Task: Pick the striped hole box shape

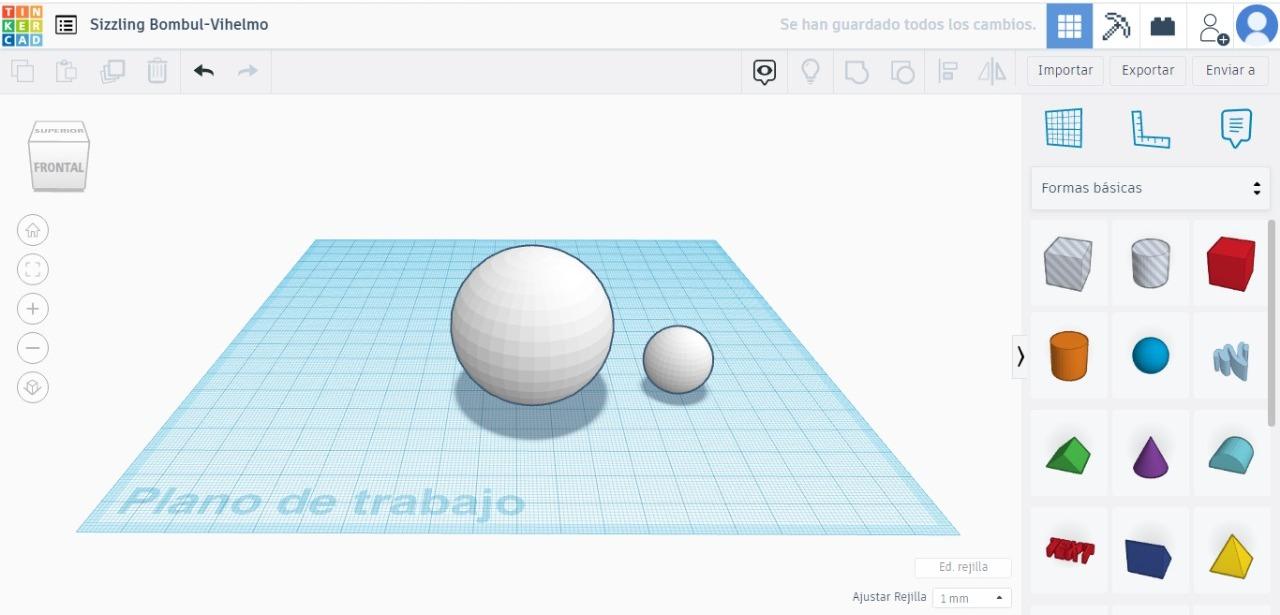Action: [1068, 264]
